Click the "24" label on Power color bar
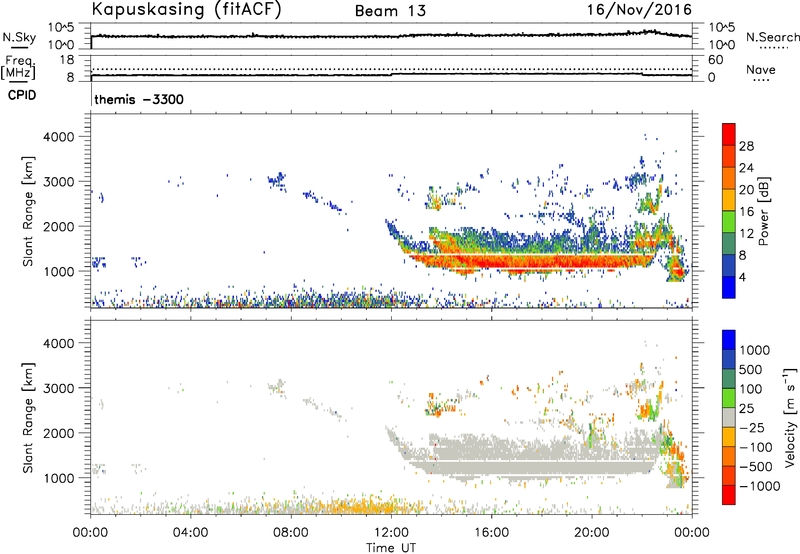This screenshot has width=800, height=554. [x=746, y=168]
